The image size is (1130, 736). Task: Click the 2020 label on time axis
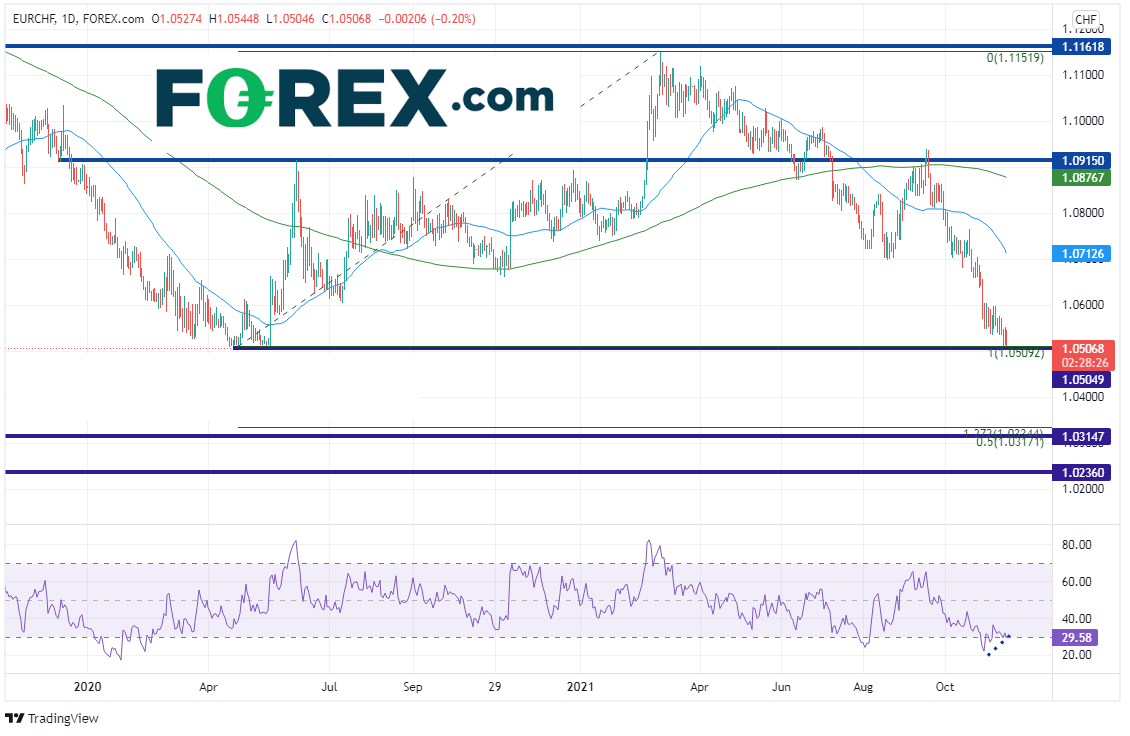88,687
